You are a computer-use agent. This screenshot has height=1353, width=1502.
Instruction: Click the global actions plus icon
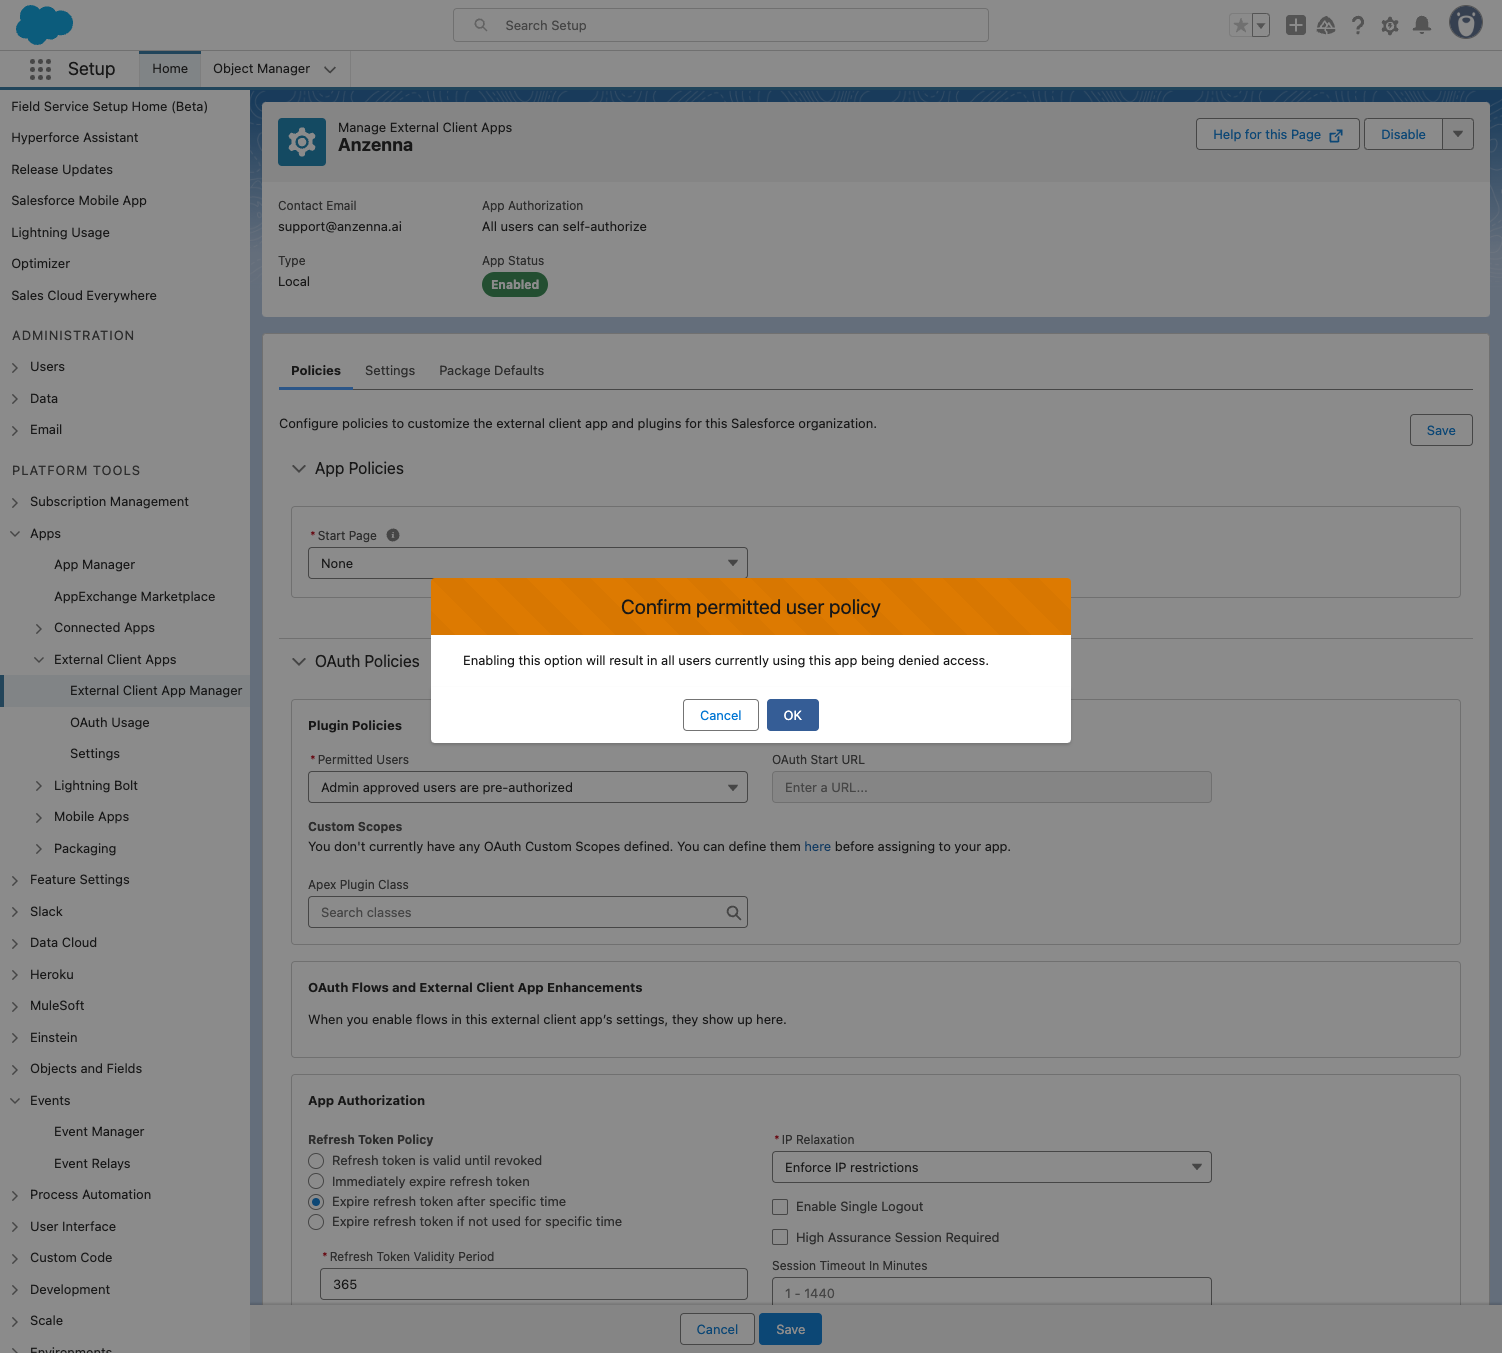(1295, 25)
